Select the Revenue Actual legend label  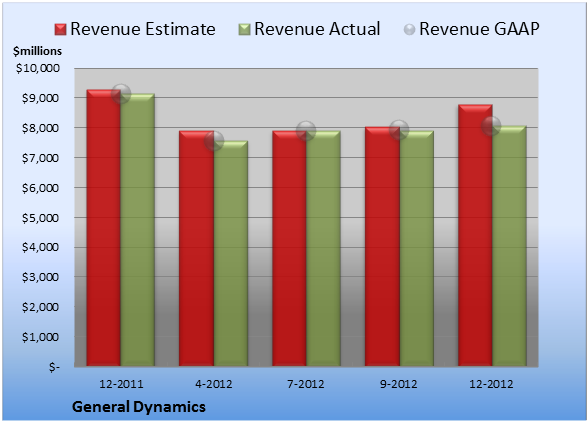click(317, 29)
